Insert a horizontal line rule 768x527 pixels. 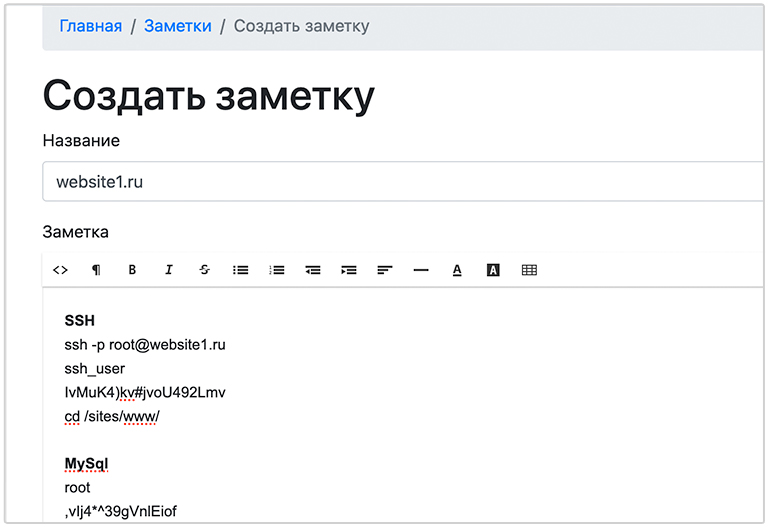tap(421, 270)
